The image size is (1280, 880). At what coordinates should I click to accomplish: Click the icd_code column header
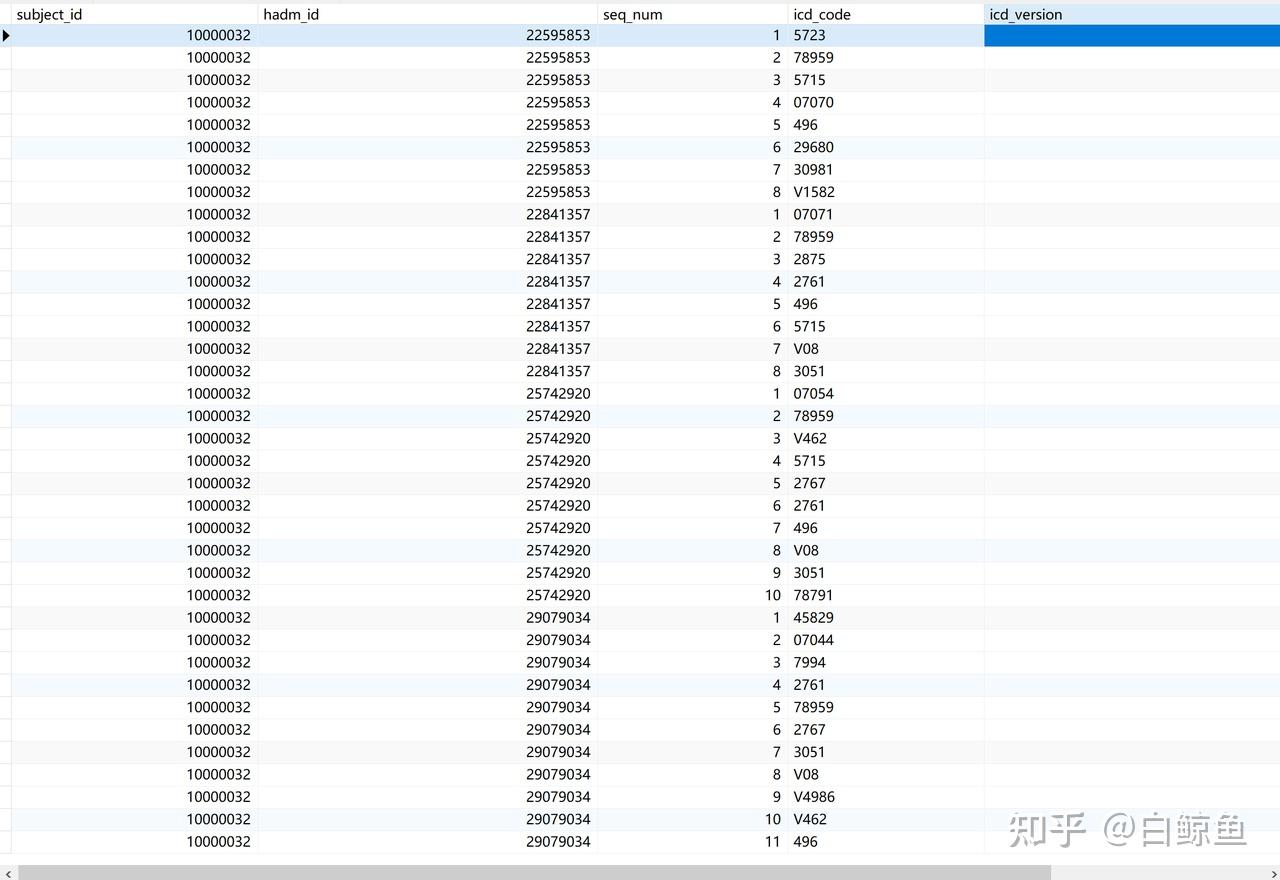point(886,14)
